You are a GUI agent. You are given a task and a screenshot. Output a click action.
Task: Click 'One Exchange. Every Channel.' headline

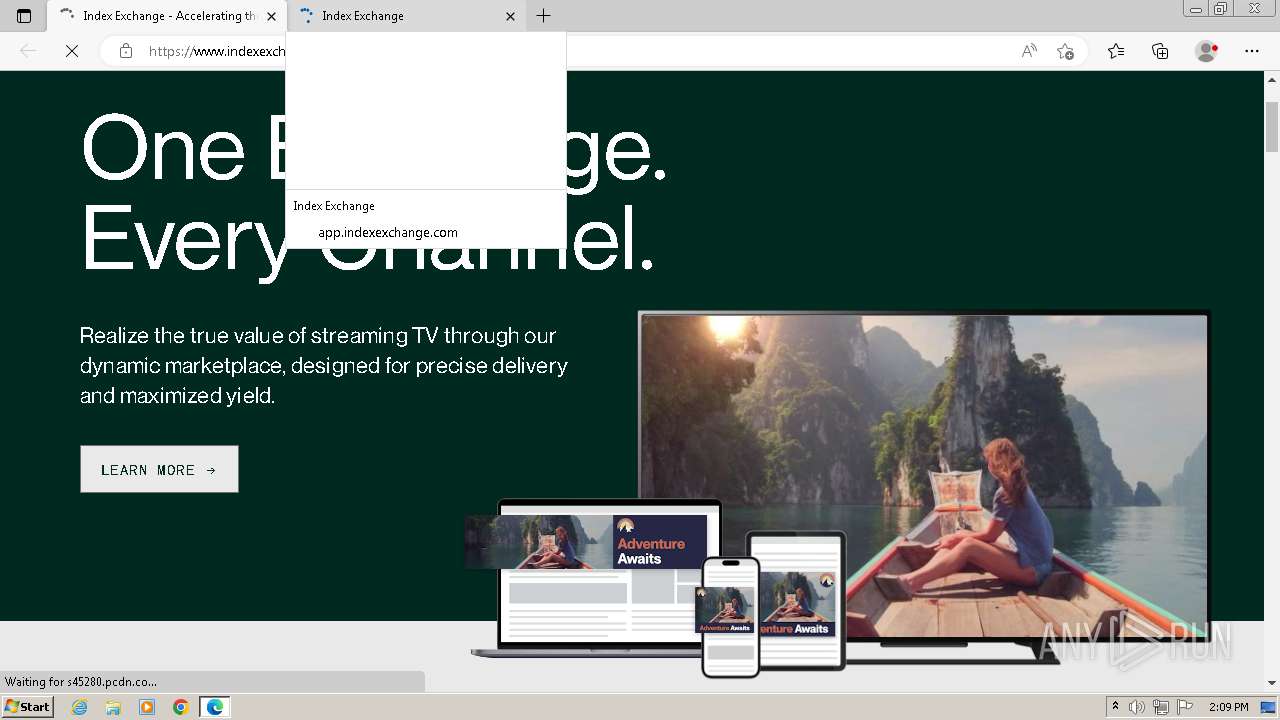[x=374, y=194]
